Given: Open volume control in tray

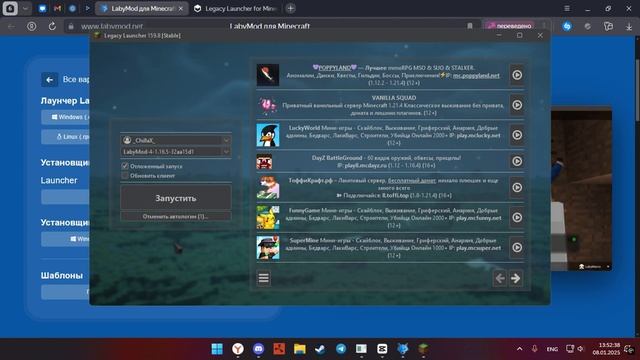Looking at the screenshot, I should click(x=580, y=349).
